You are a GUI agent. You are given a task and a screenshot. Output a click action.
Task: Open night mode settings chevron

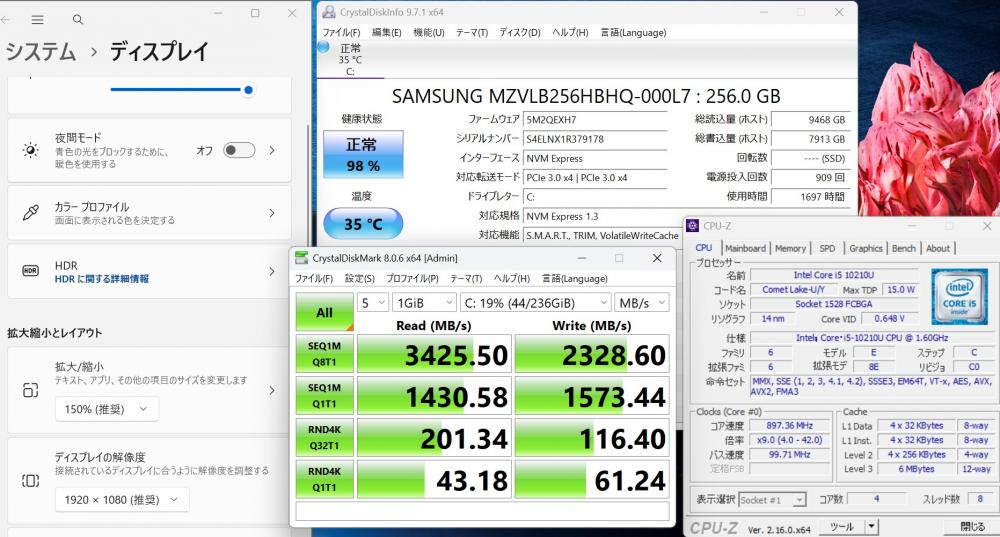click(272, 151)
